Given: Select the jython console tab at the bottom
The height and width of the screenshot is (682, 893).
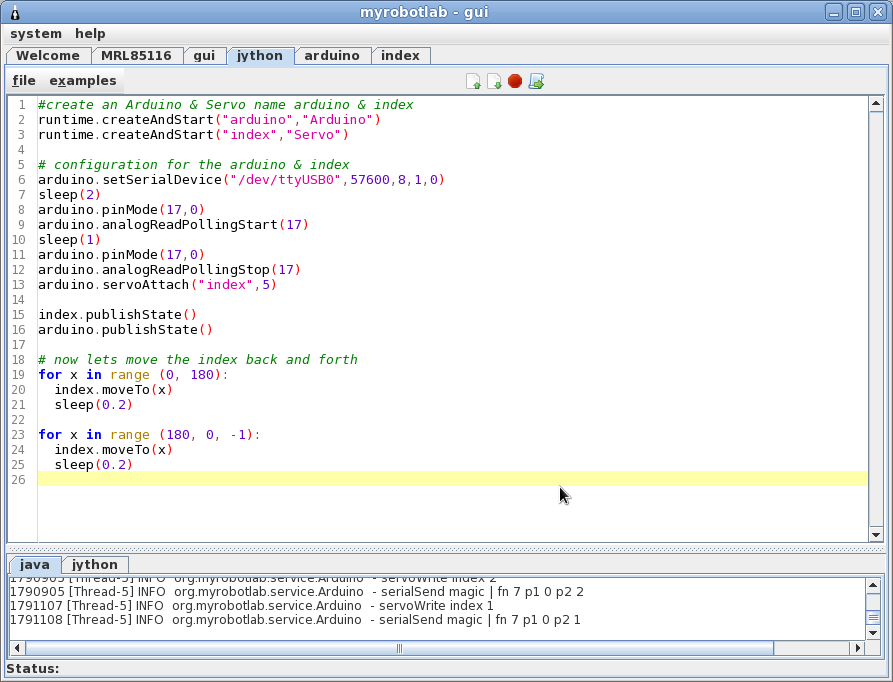Looking at the screenshot, I should (95, 565).
